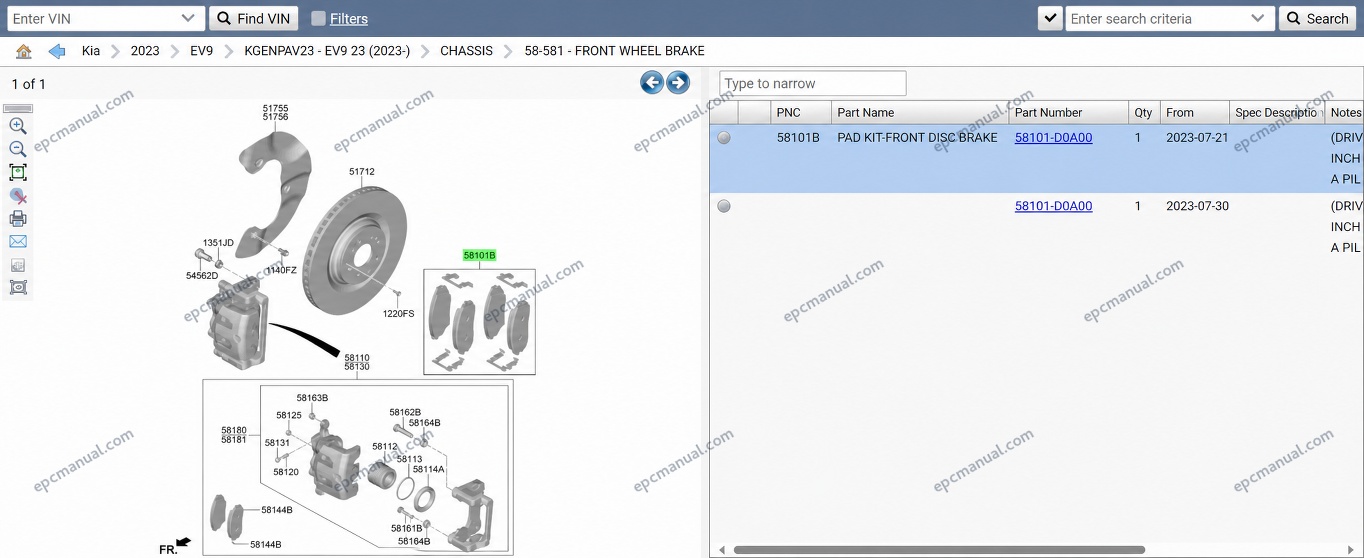
Task: Show next diagram with the right arrow
Action: (678, 83)
